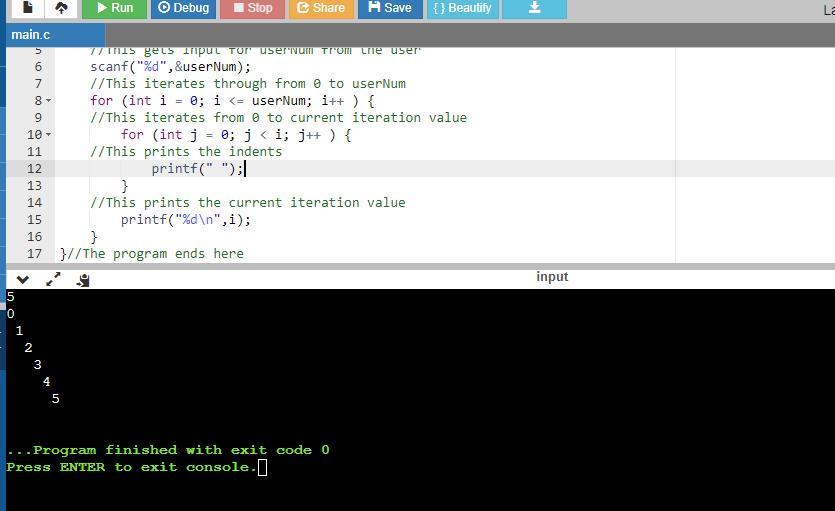Upload a file using the cloud-arrow icon
Image resolution: width=835 pixels, height=511 pixels.
click(61, 8)
